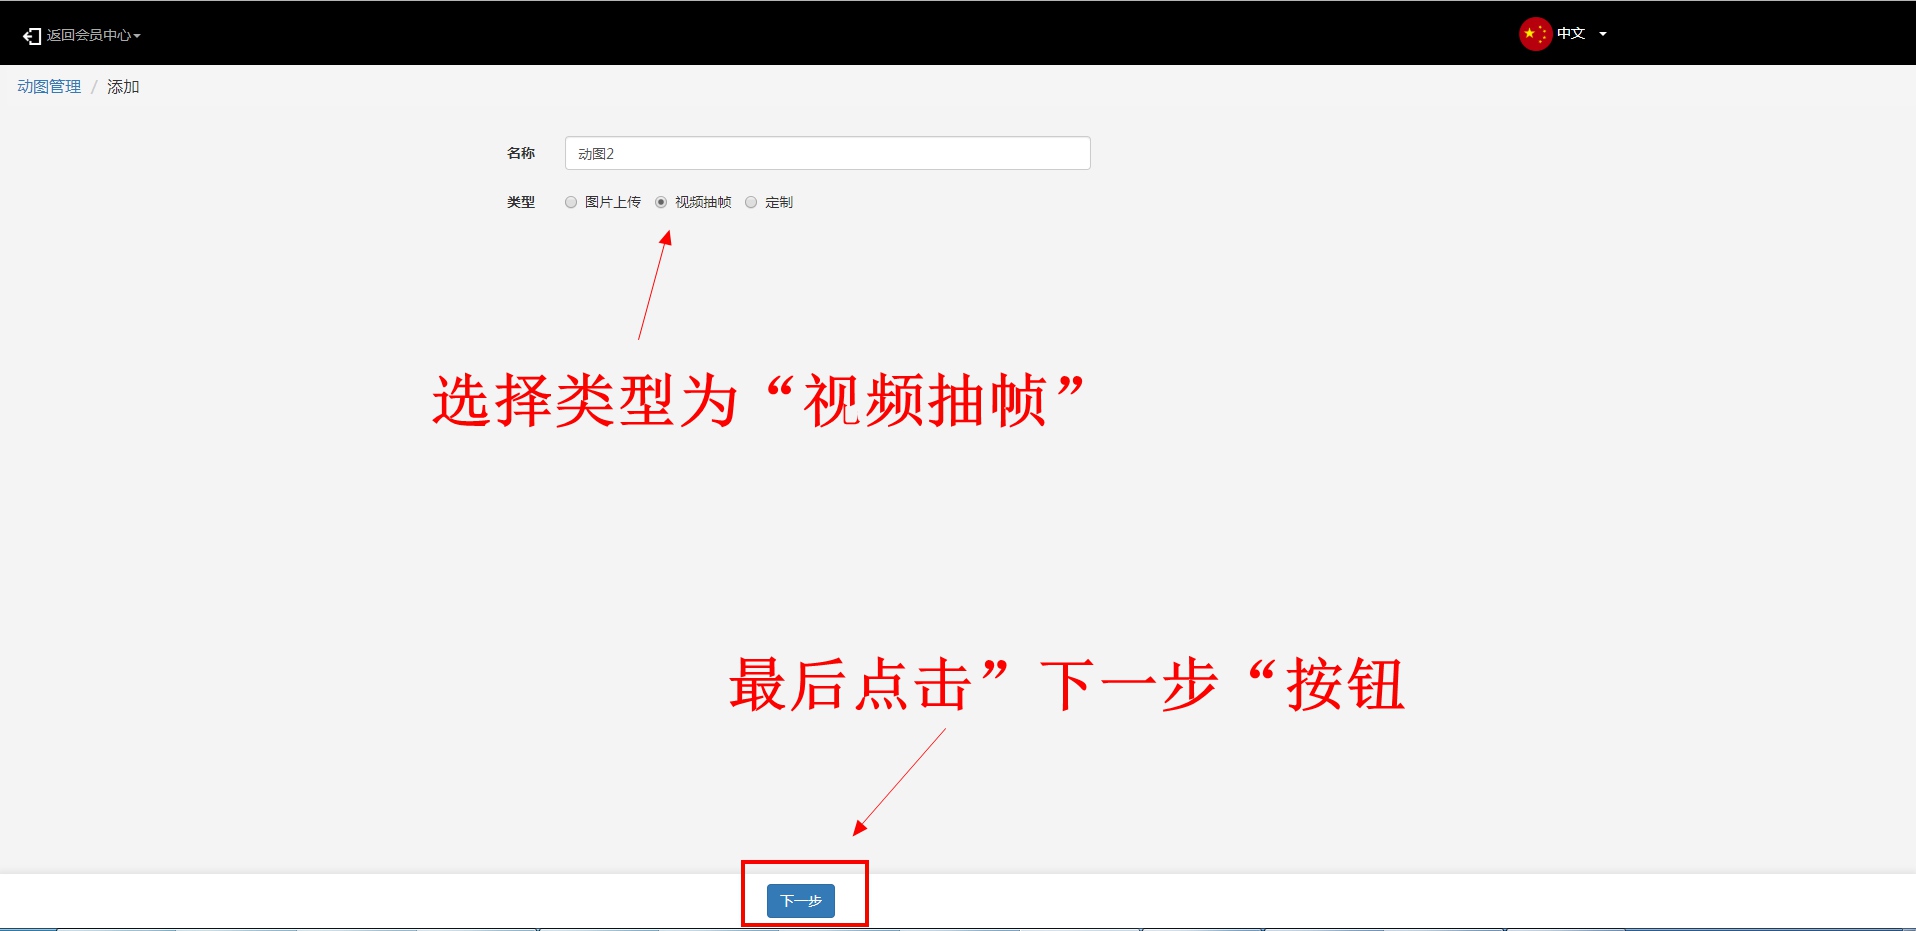Select the 图片上传 radio button
This screenshot has width=1916, height=931.
tap(571, 202)
